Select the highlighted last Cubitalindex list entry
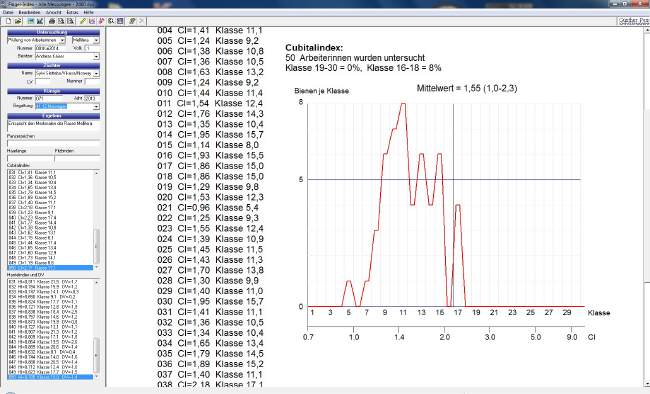Screen dimensions: 650x394 50,268
